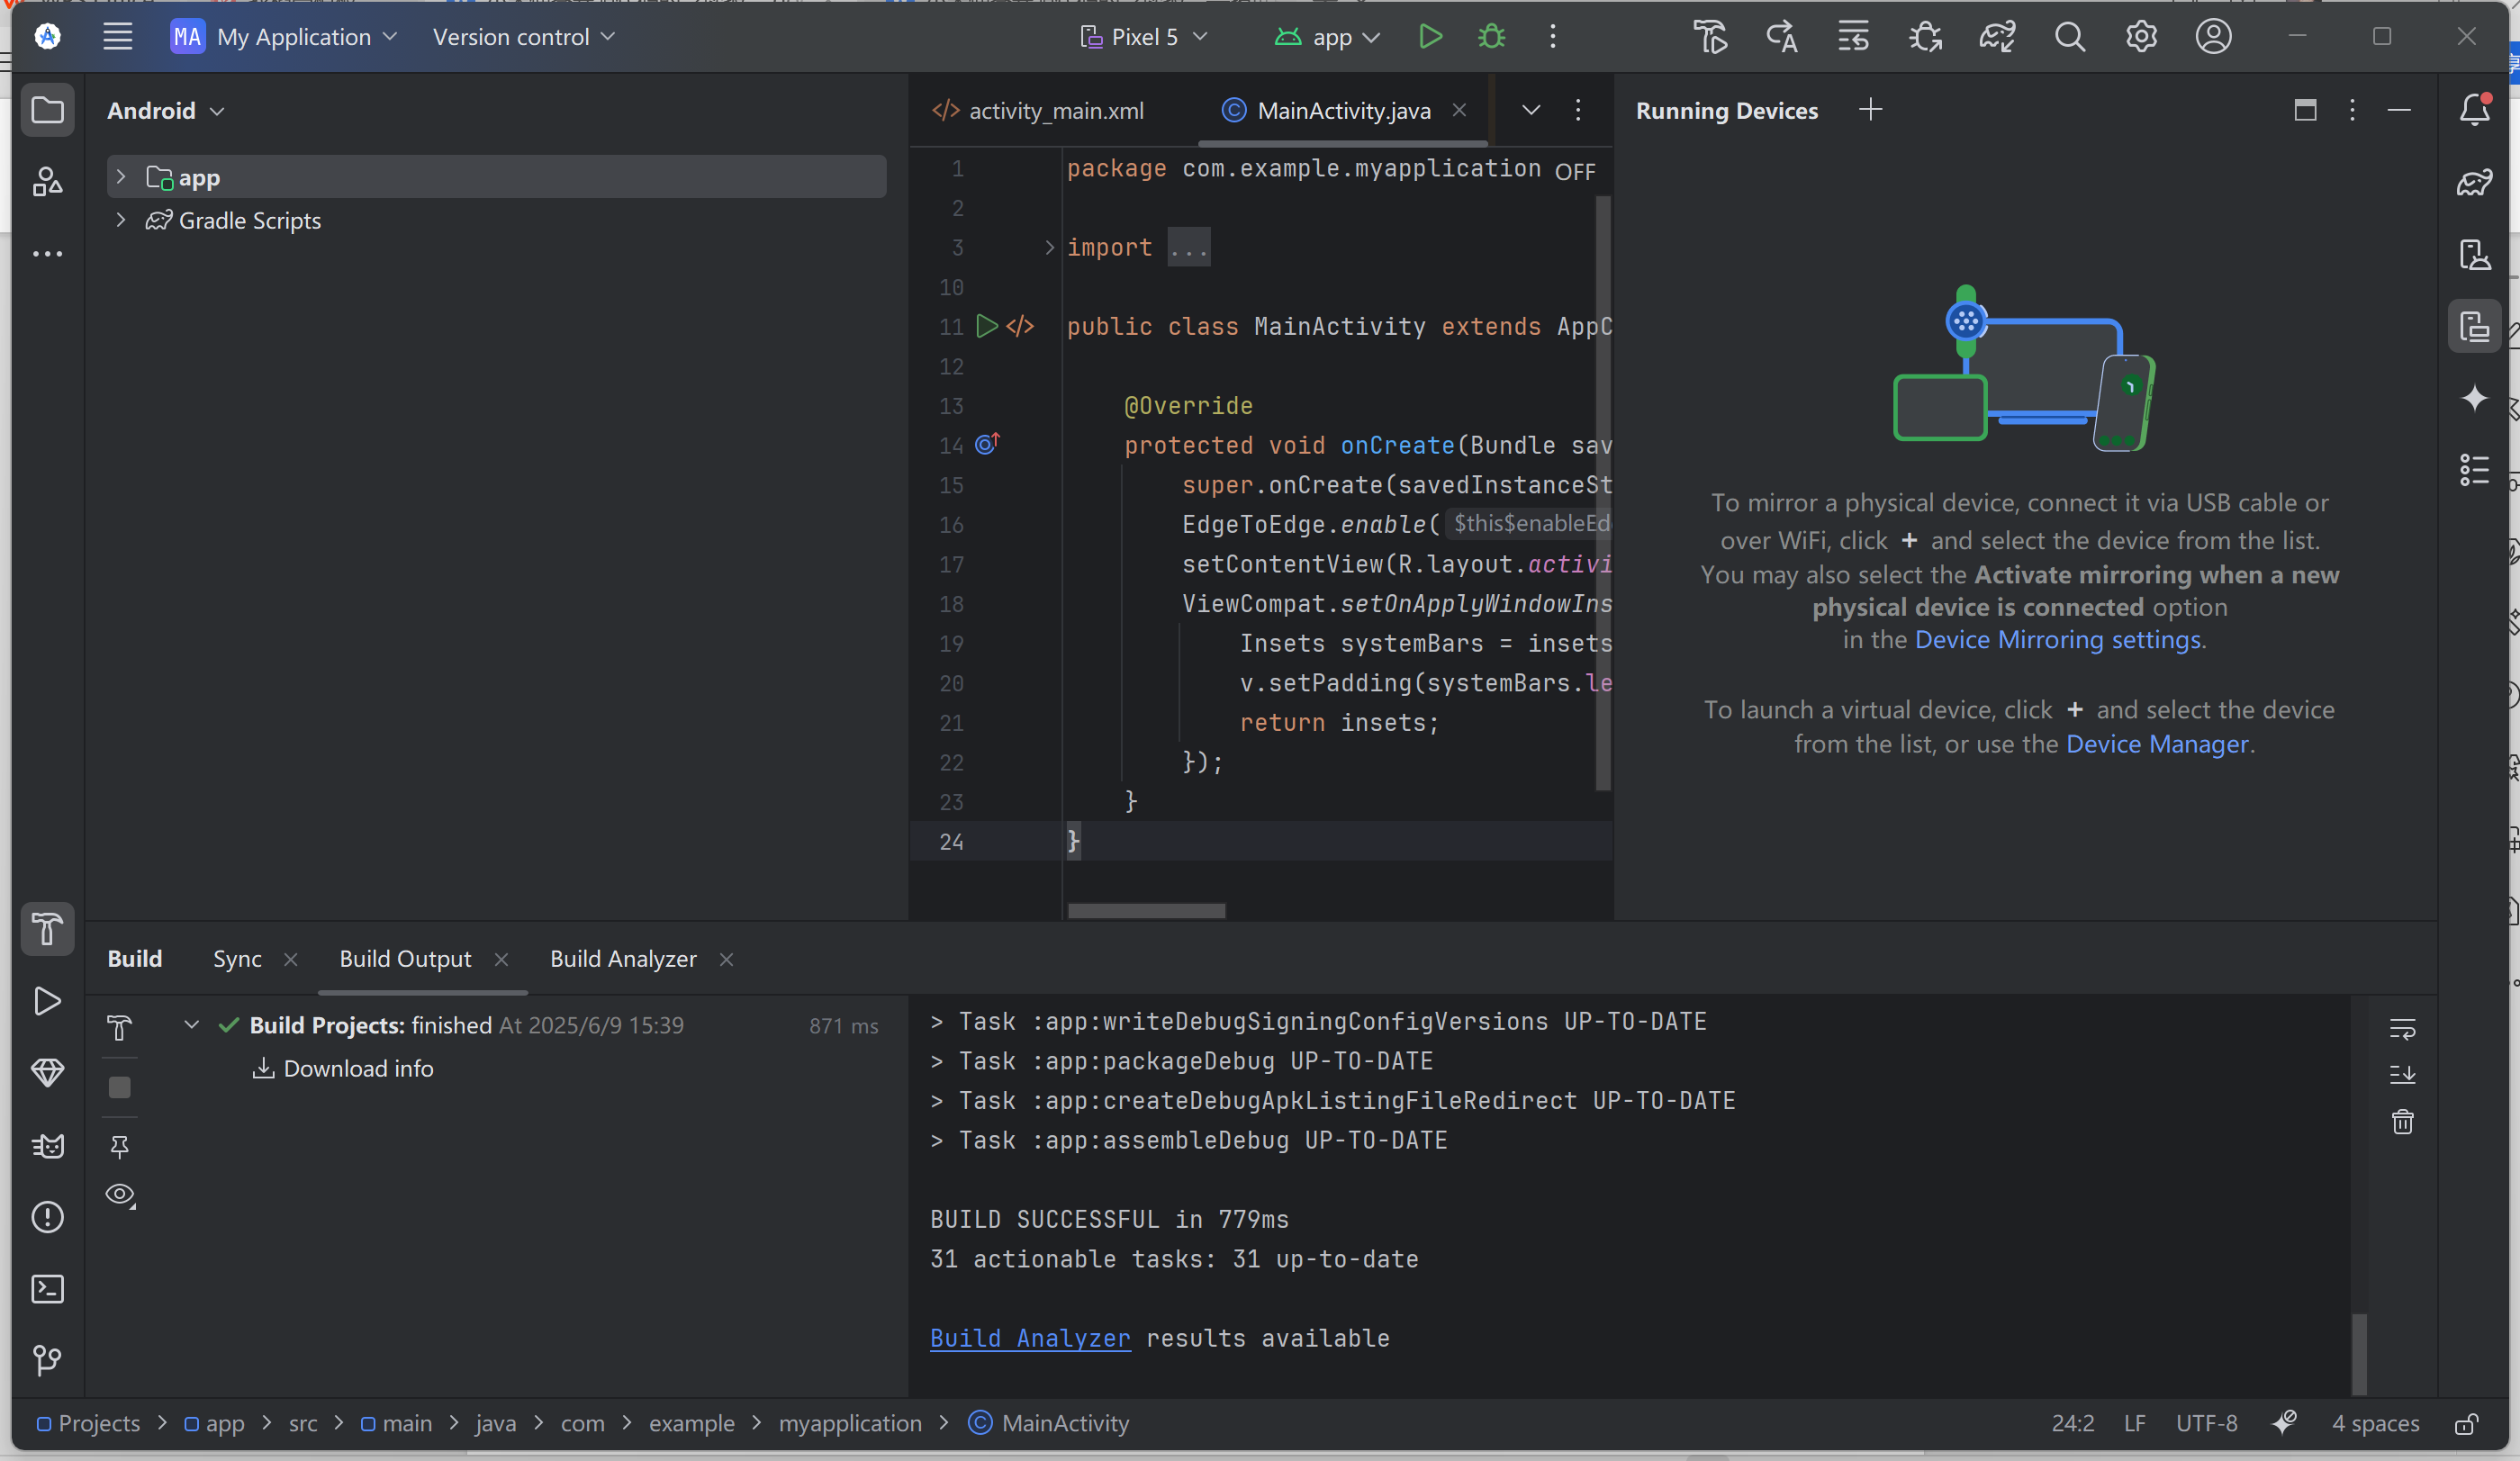Toggle pin tab in Build panel

(x=120, y=1146)
